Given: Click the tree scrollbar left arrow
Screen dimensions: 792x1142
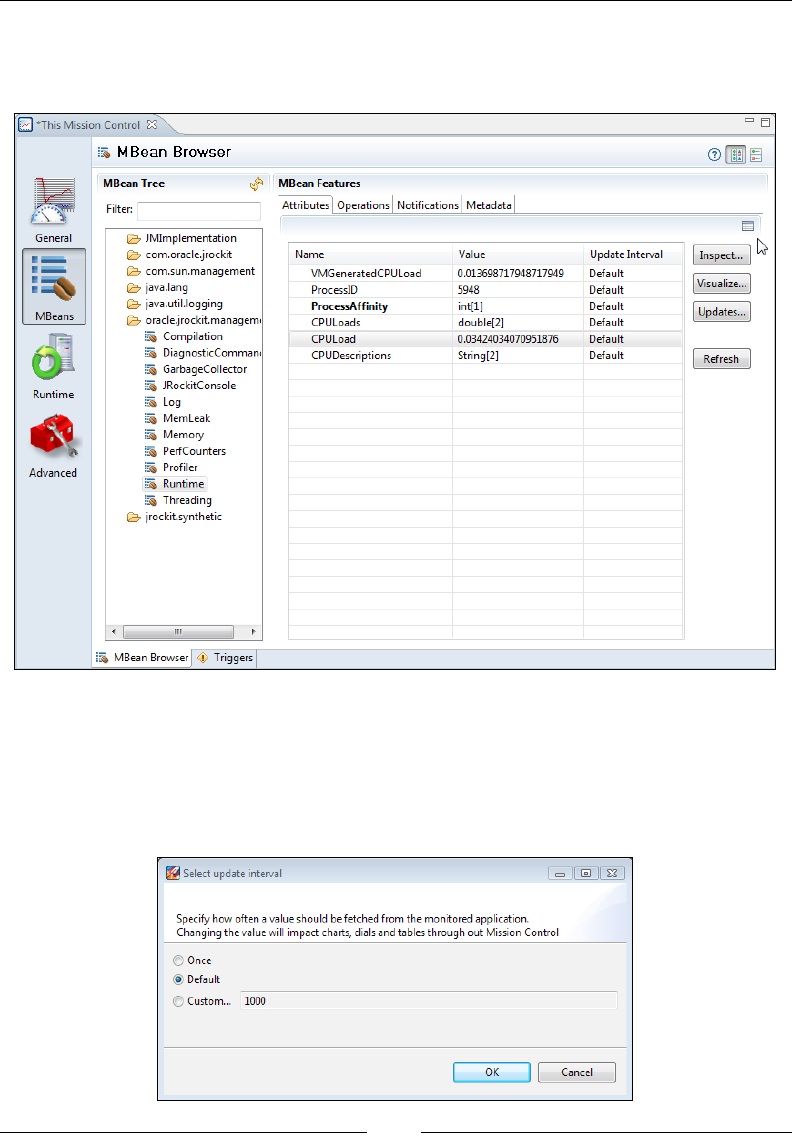Looking at the screenshot, I should tap(114, 631).
